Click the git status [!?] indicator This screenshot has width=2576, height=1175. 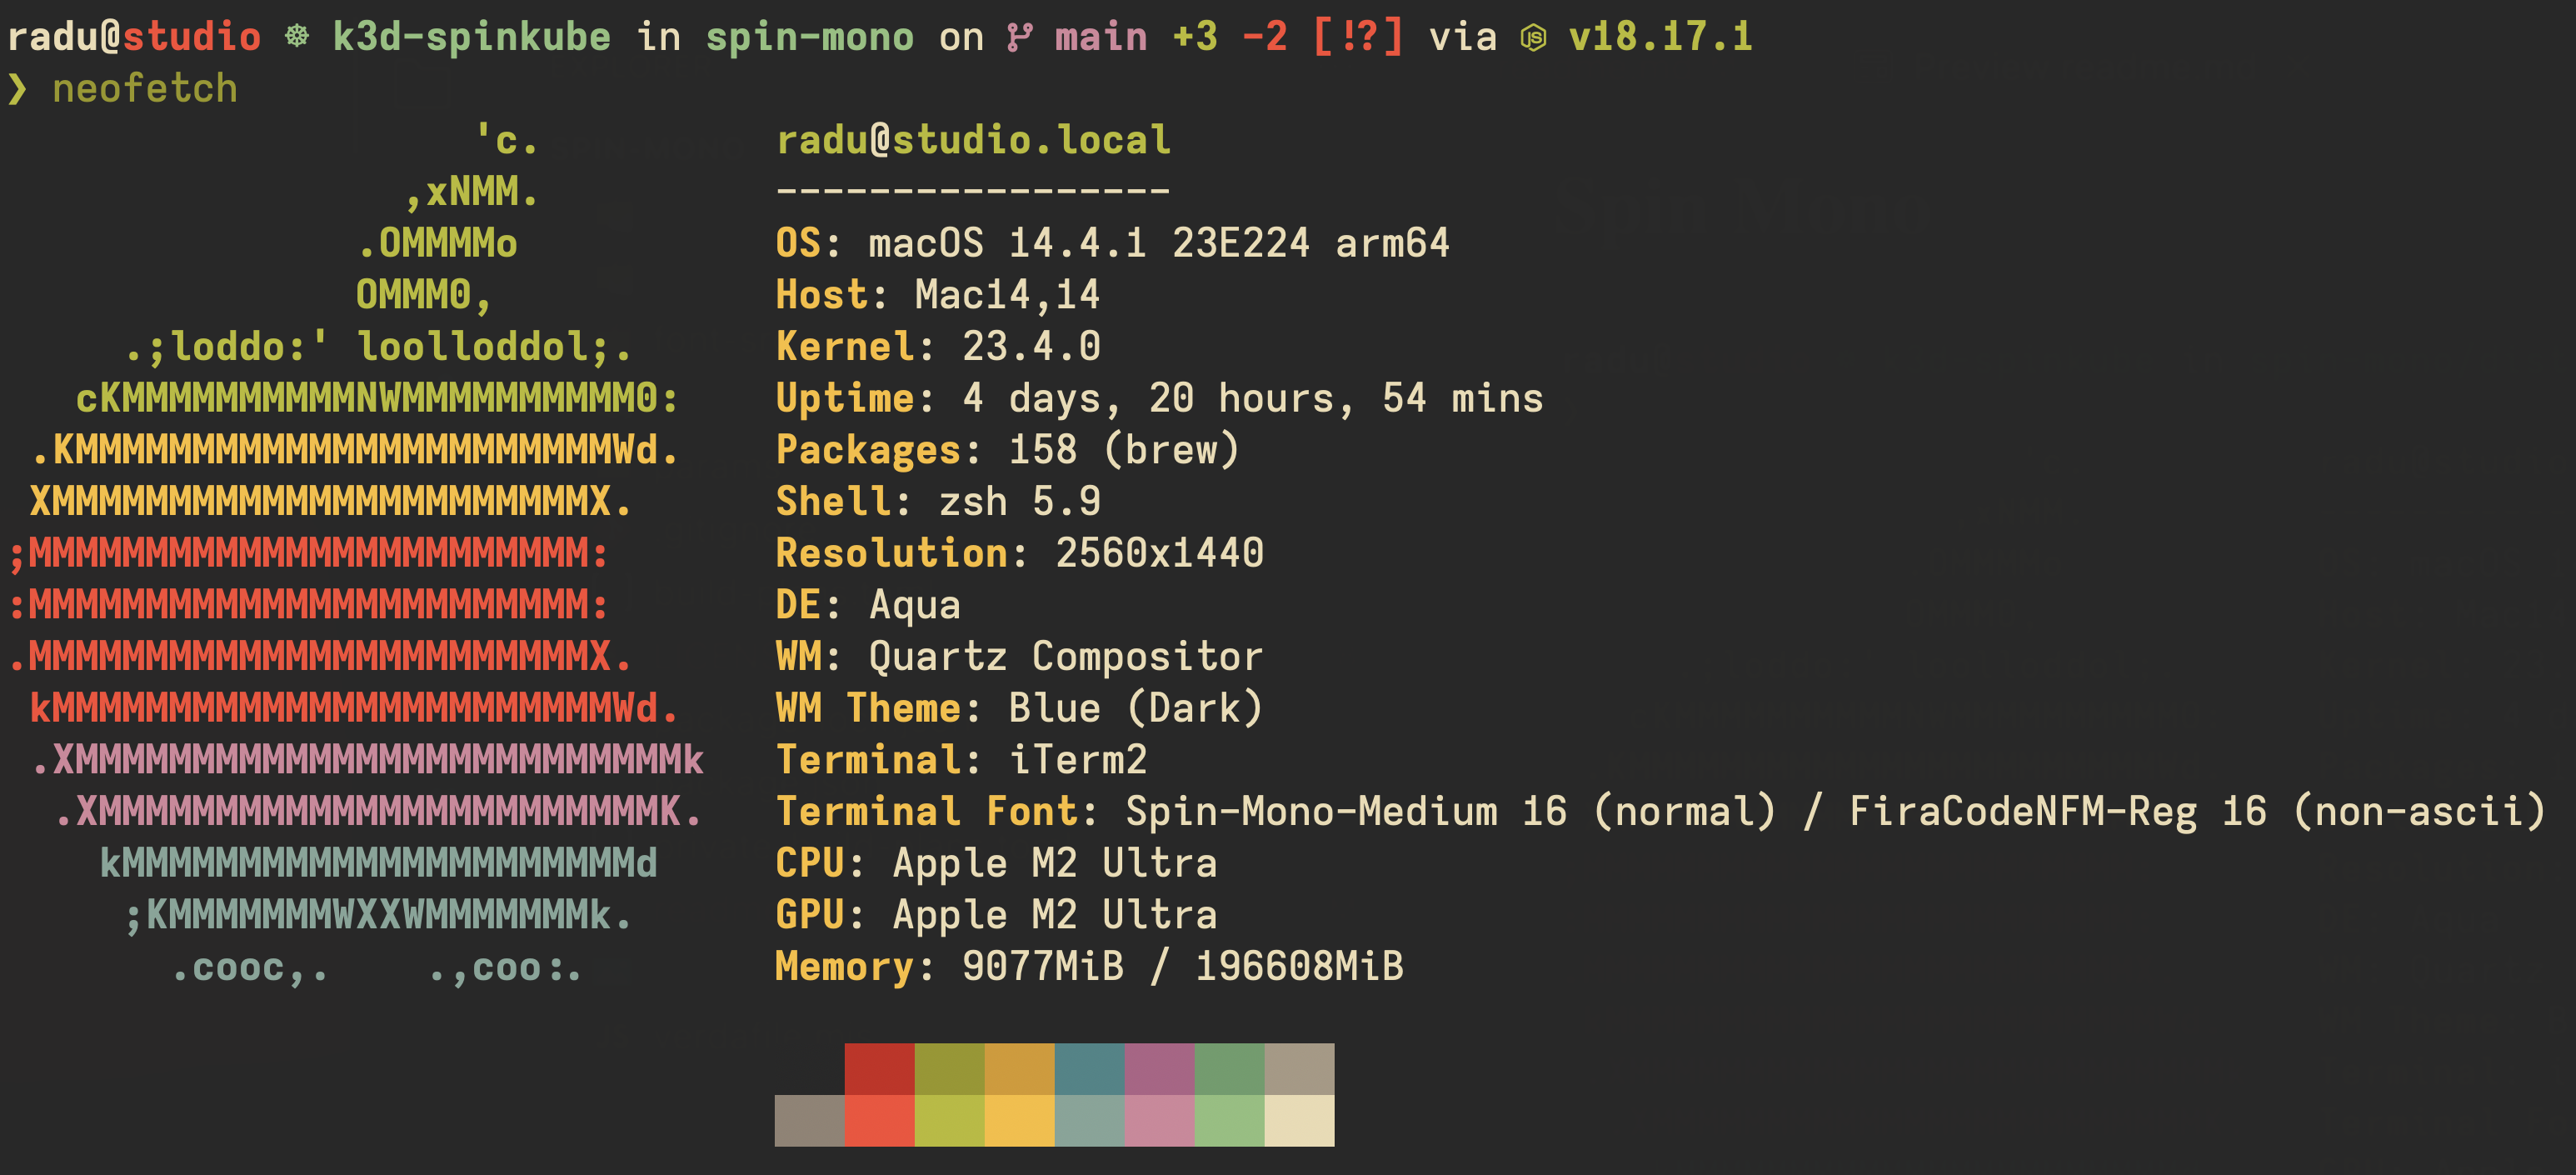(1357, 37)
